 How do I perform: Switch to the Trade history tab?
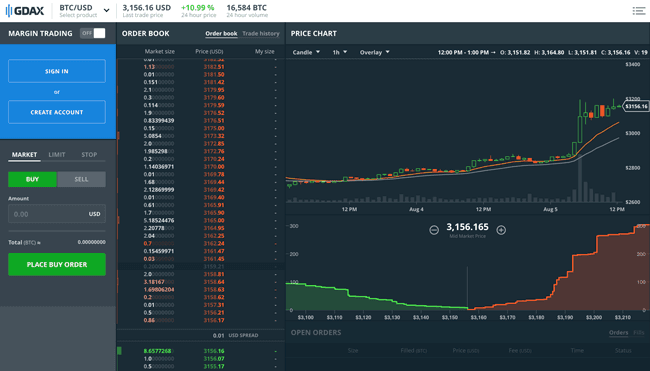[261, 34]
